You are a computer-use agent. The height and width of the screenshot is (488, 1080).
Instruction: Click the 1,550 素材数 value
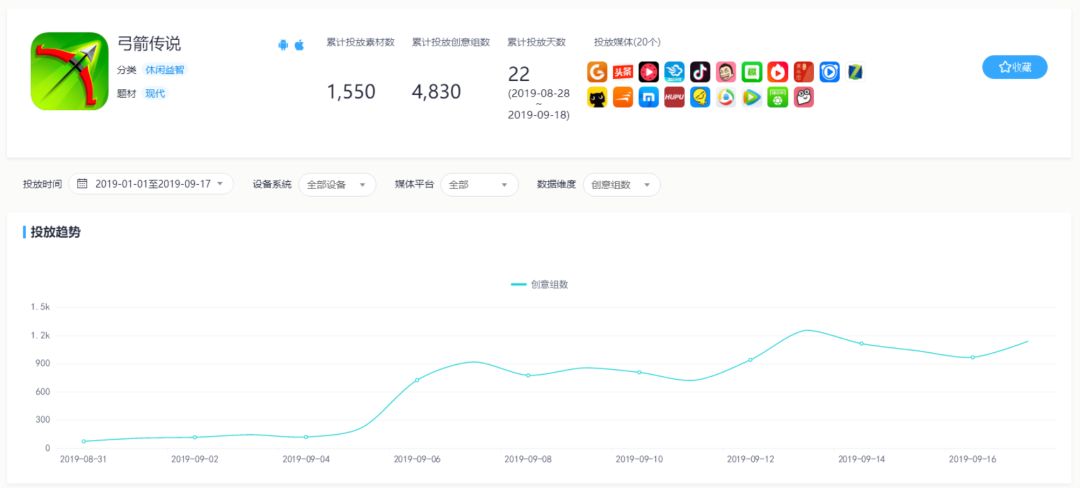pos(351,92)
